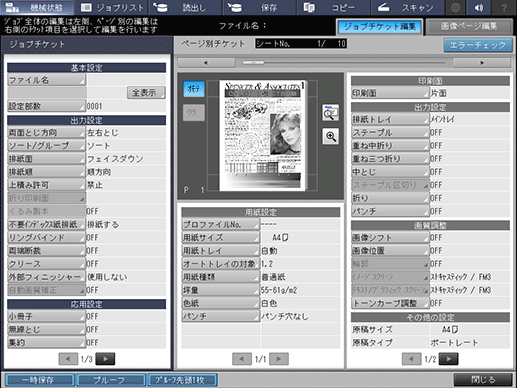Click the page preview thumbnail

tap(263, 135)
